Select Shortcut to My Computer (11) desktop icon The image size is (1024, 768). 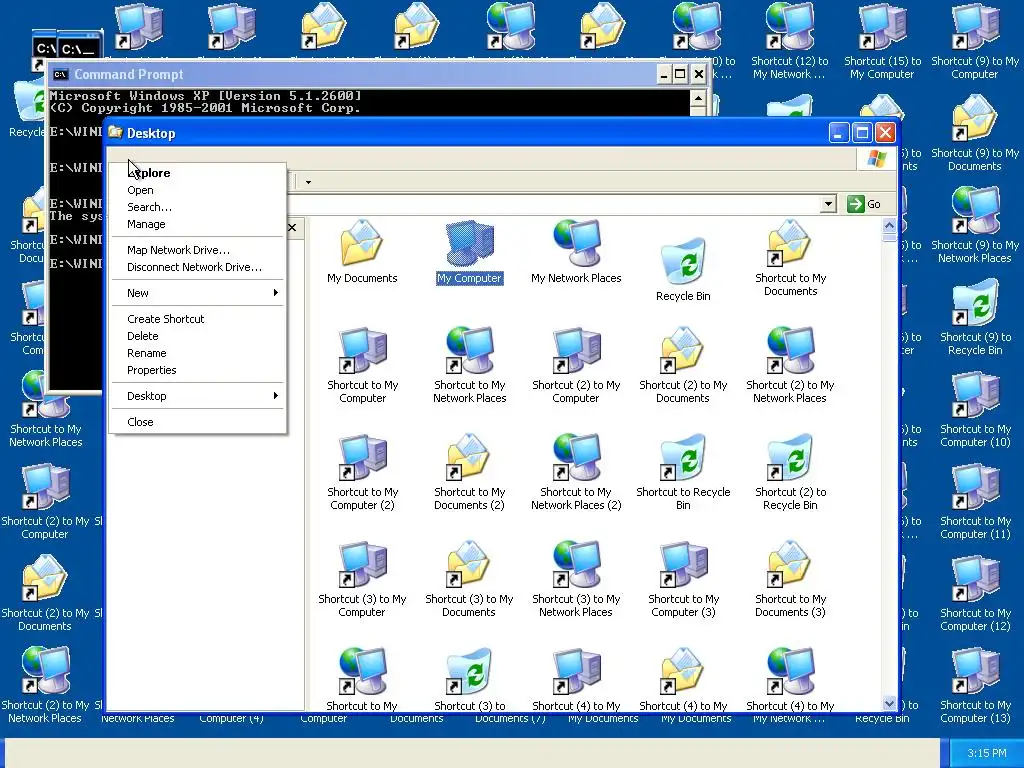click(975, 502)
